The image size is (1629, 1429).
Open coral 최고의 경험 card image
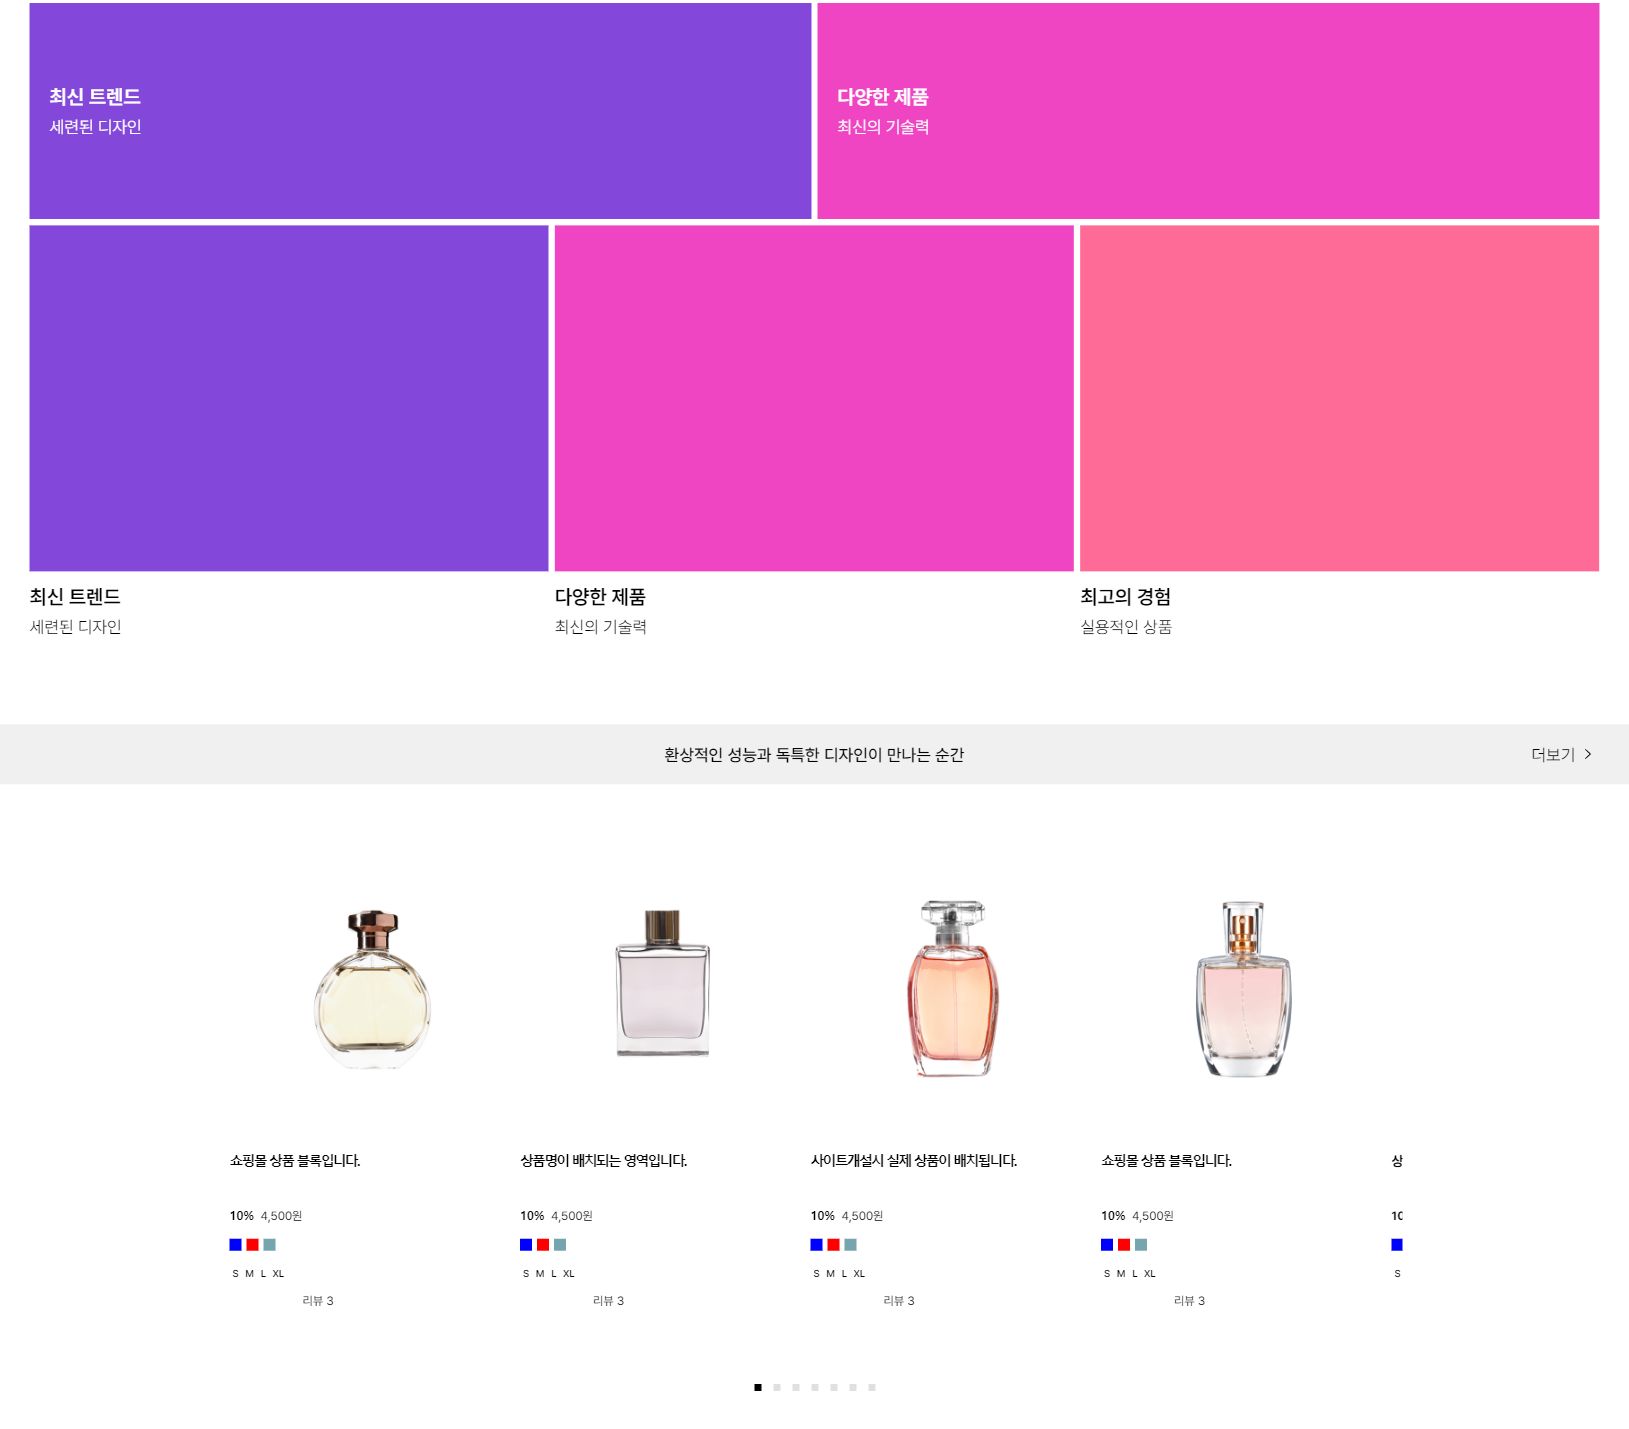click(x=1339, y=398)
